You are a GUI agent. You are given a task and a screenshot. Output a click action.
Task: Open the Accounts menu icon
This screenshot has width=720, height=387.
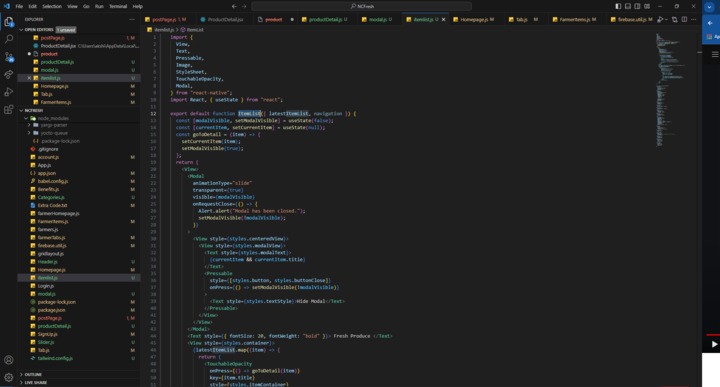pyautogui.click(x=9, y=360)
